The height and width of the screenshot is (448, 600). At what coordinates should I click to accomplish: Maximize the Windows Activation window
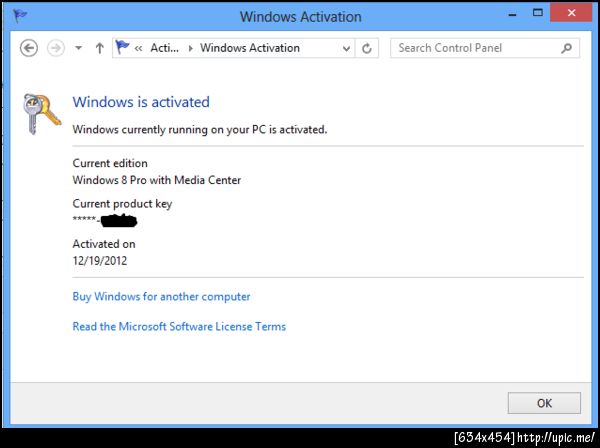pos(538,13)
